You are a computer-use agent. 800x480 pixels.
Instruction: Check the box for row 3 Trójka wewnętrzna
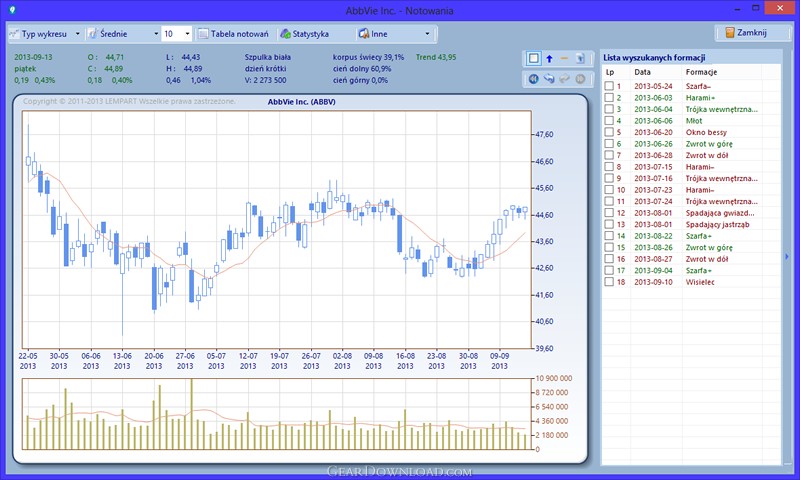pyautogui.click(x=609, y=109)
